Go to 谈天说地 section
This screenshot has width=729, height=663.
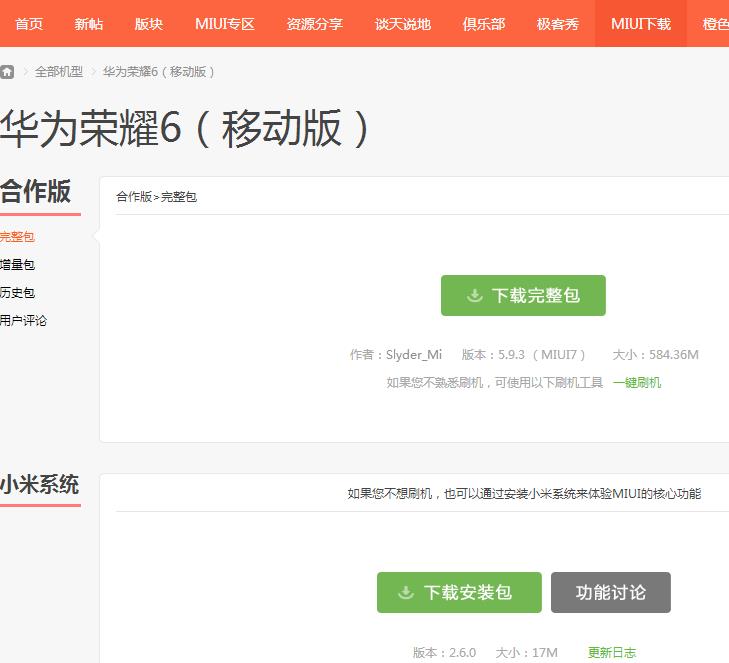[x=403, y=24]
